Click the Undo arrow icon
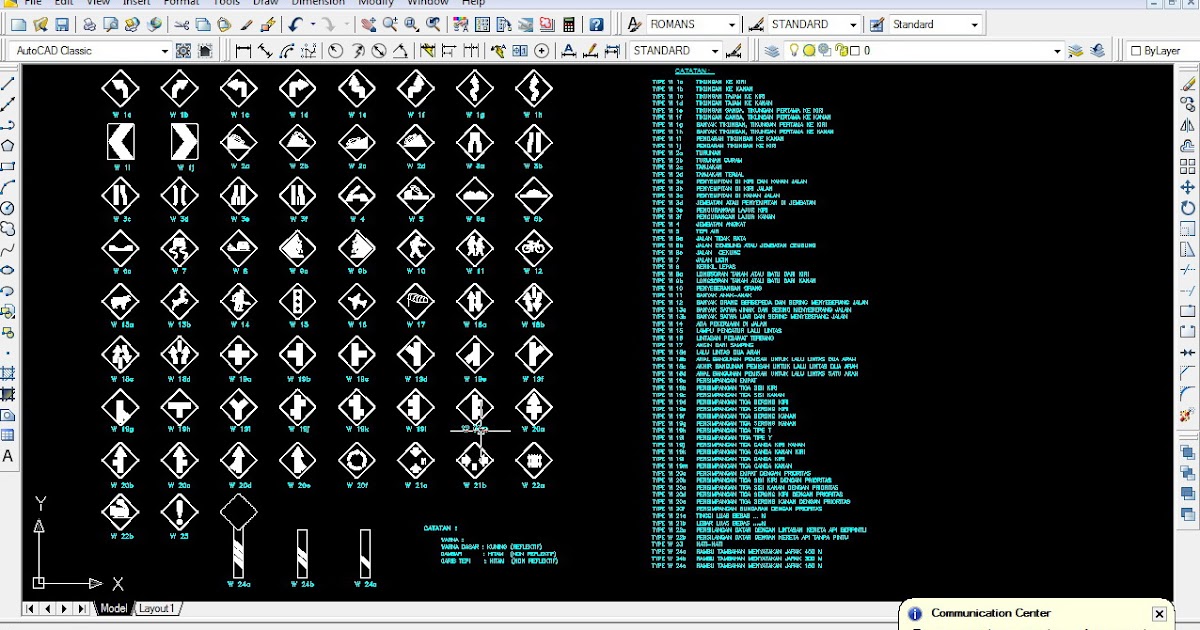 click(295, 24)
